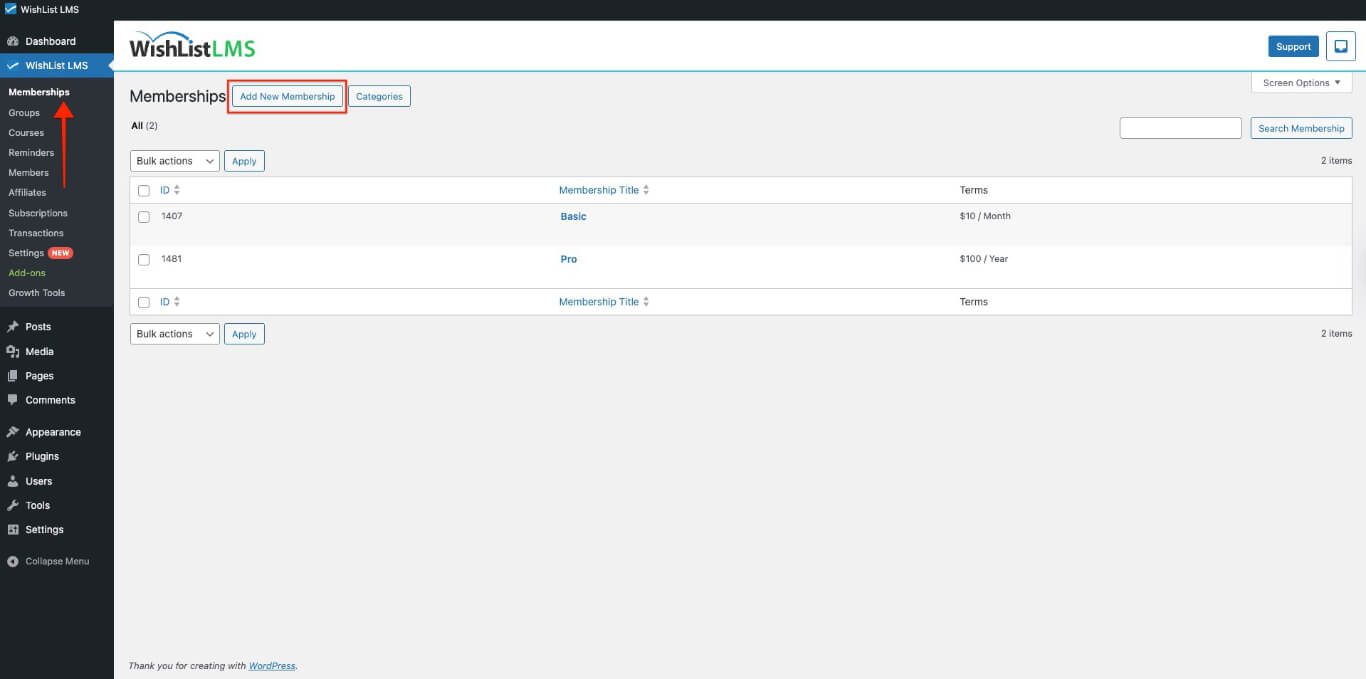Click the monitor icon next to Support

[1340, 45]
